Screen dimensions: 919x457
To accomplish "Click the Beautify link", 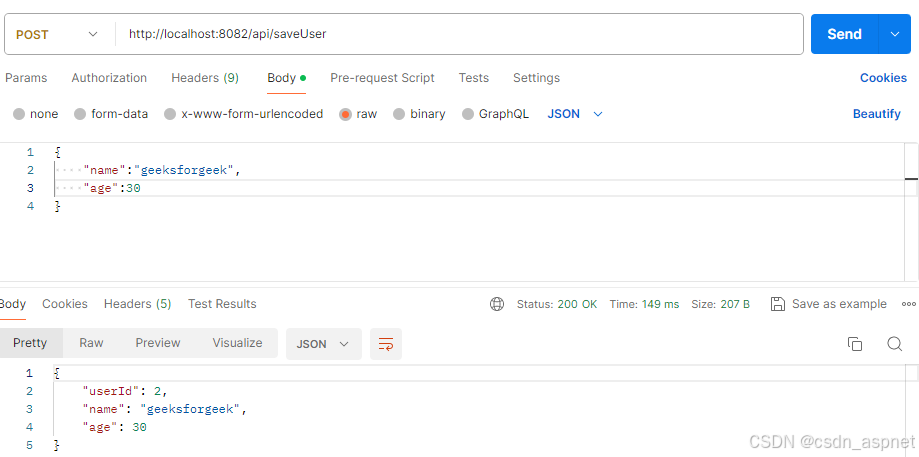I will [x=877, y=114].
